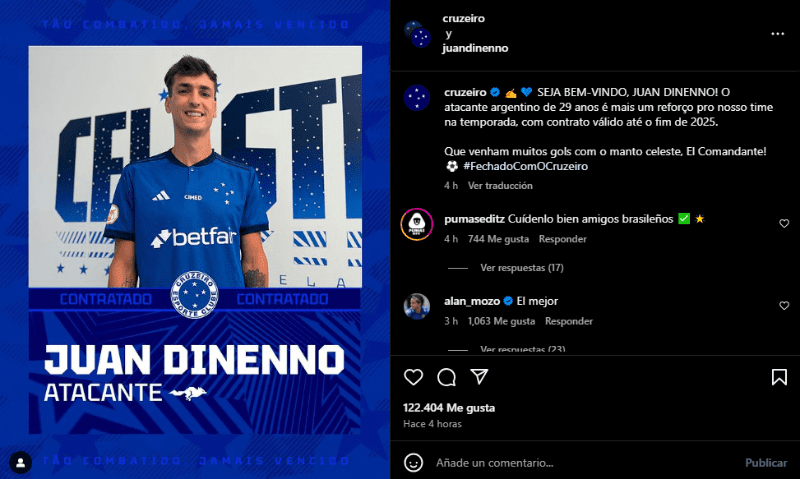The width and height of the screenshot is (800, 479).
Task: Like the alan_mozo comment
Action: click(784, 306)
